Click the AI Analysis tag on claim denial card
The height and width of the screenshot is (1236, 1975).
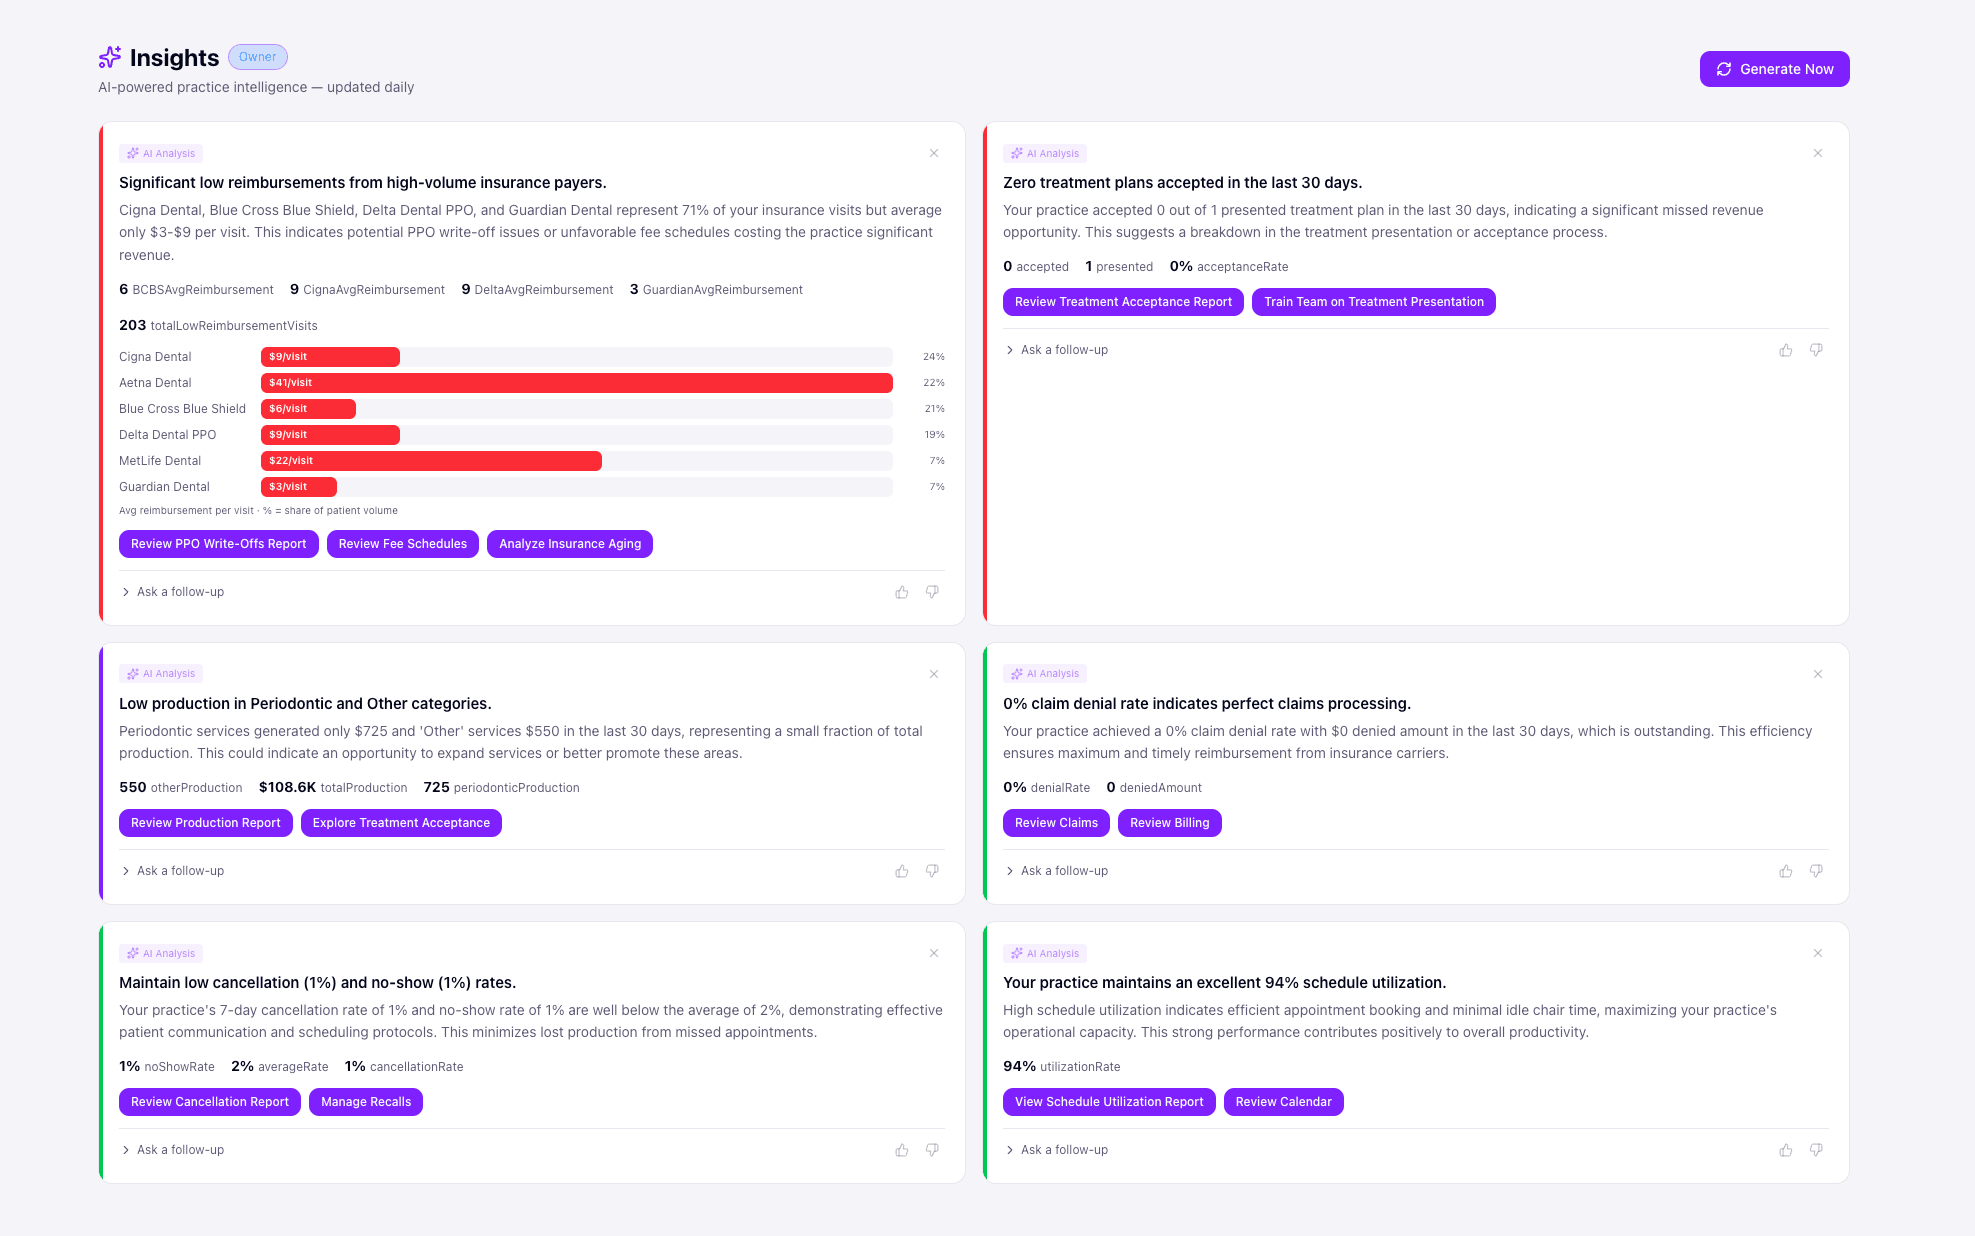point(1045,674)
